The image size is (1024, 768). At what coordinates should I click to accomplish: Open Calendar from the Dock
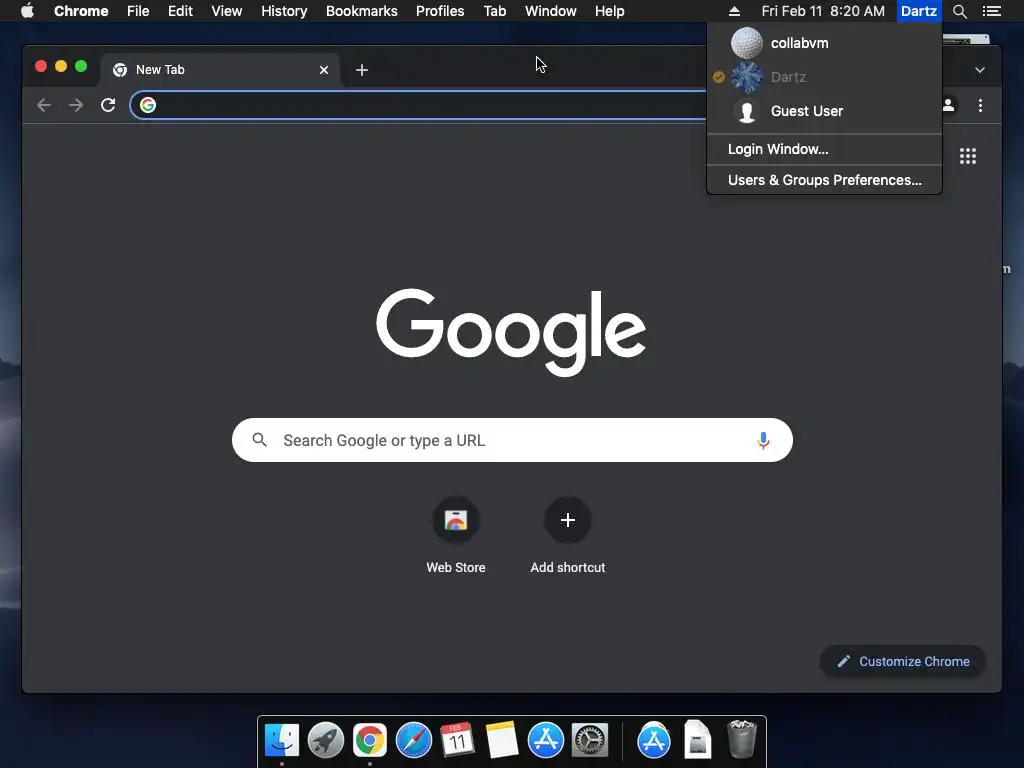[x=457, y=741]
